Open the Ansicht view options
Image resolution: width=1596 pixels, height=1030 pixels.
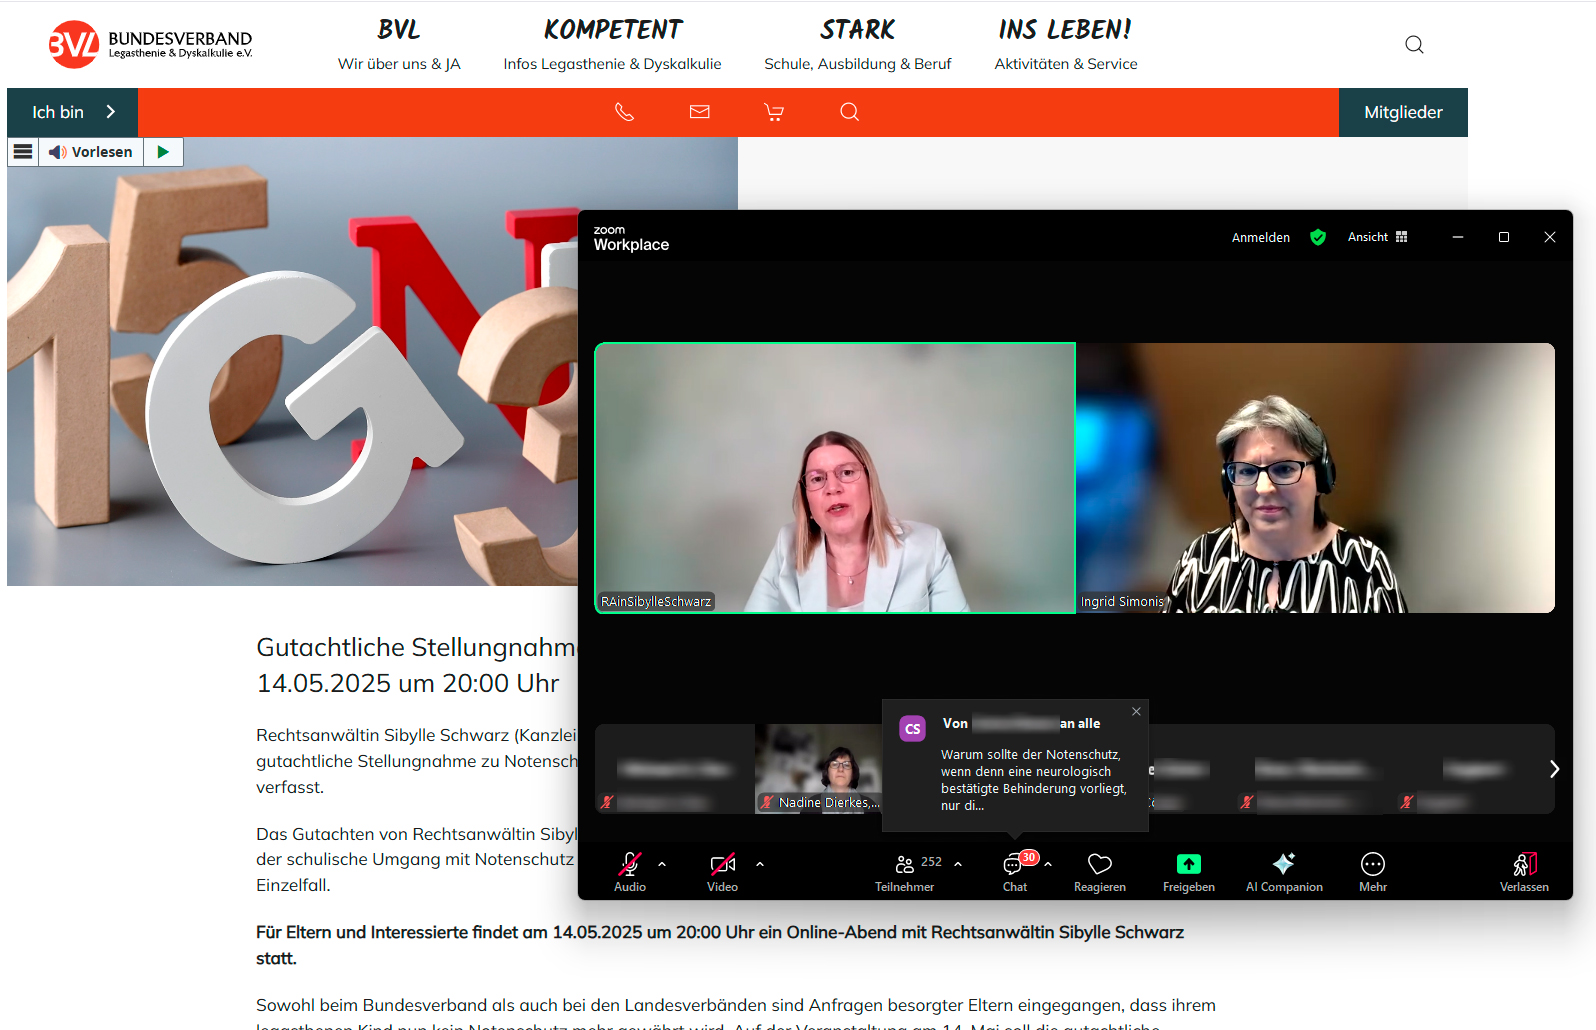tap(1377, 237)
